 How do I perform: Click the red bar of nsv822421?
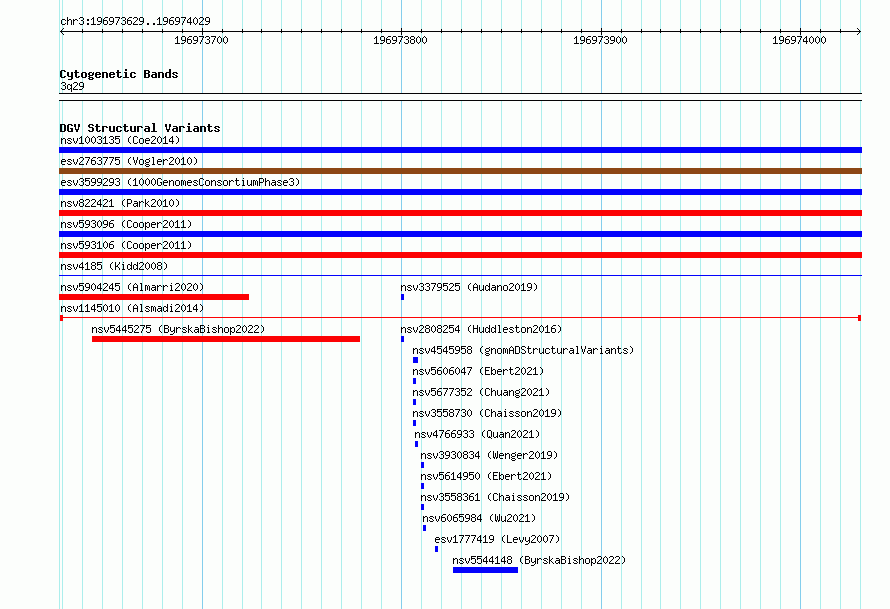click(460, 213)
